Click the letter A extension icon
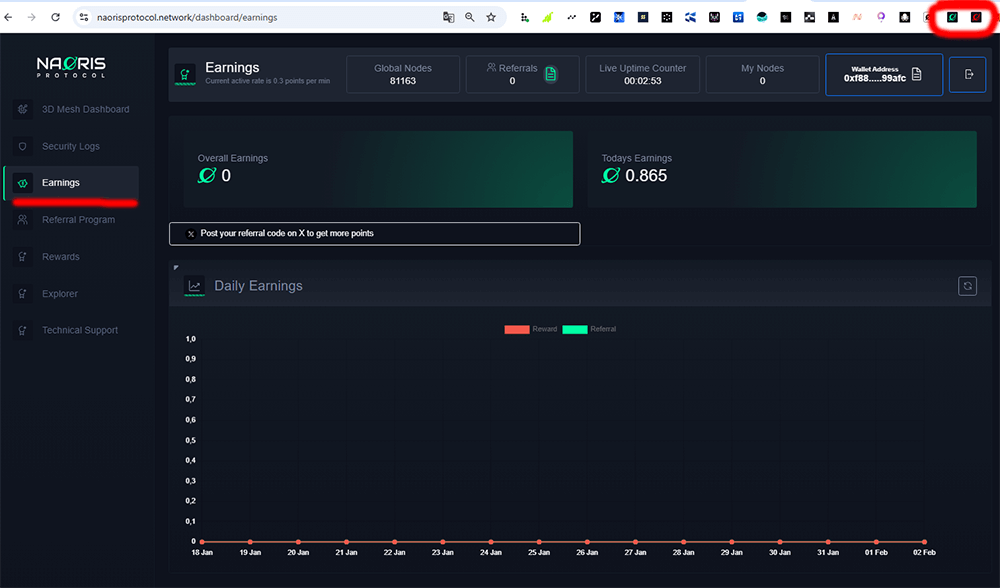 833,17
